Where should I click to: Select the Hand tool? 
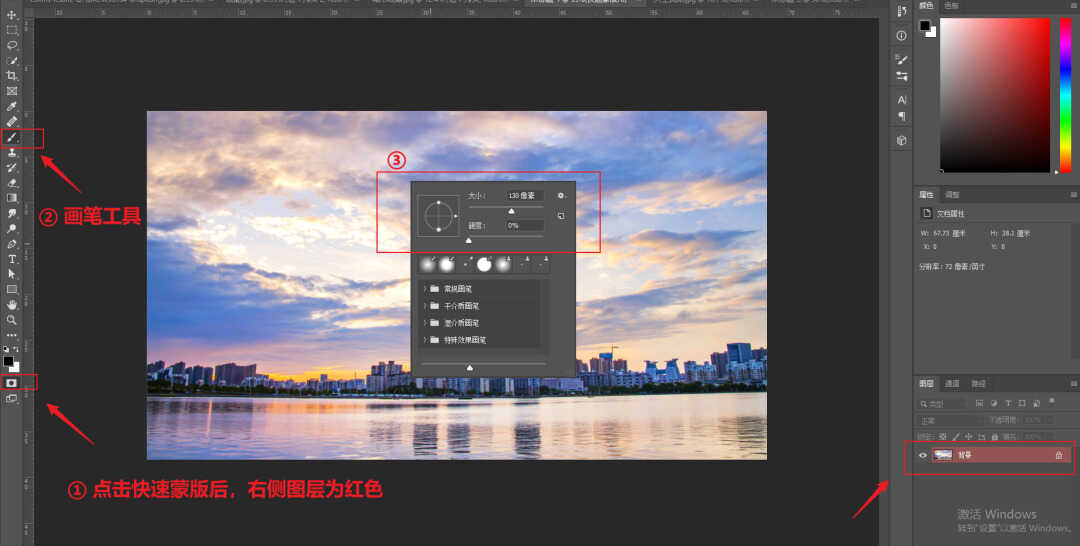click(12, 304)
